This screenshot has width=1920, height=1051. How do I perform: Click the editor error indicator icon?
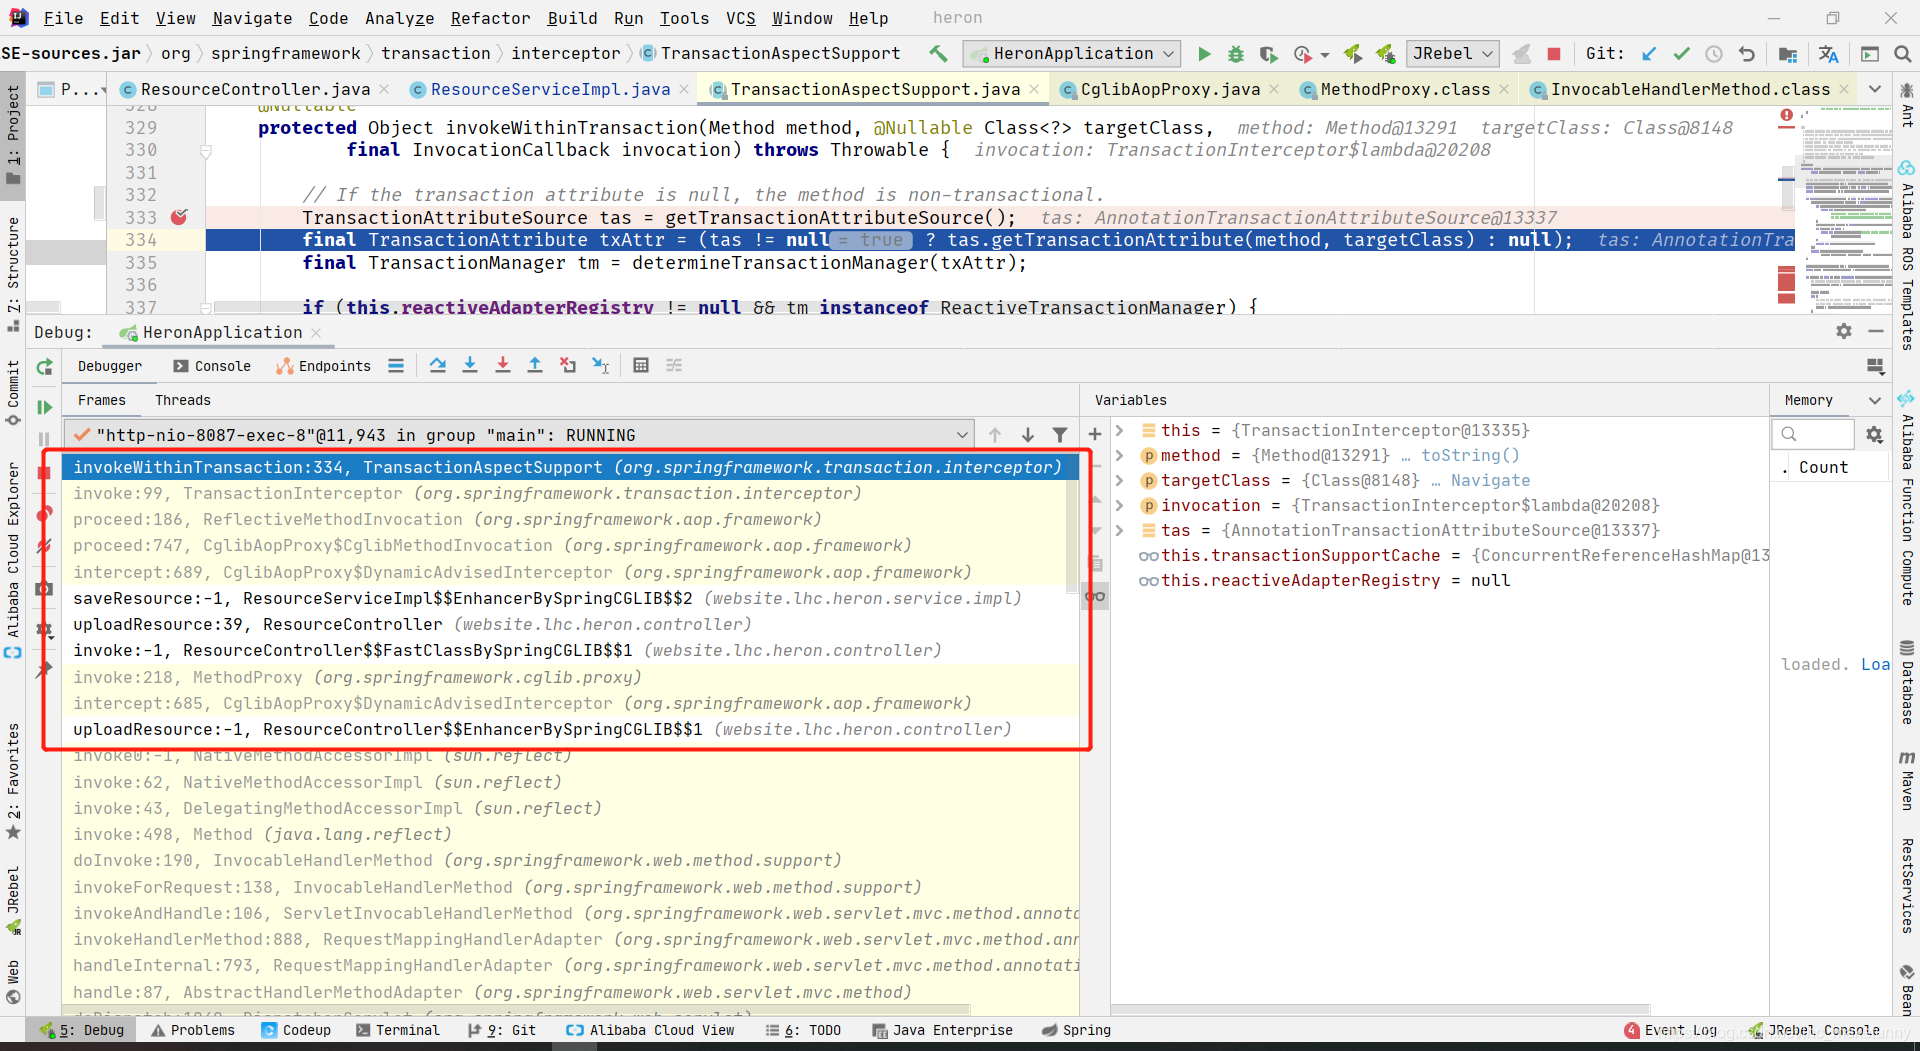1786,116
